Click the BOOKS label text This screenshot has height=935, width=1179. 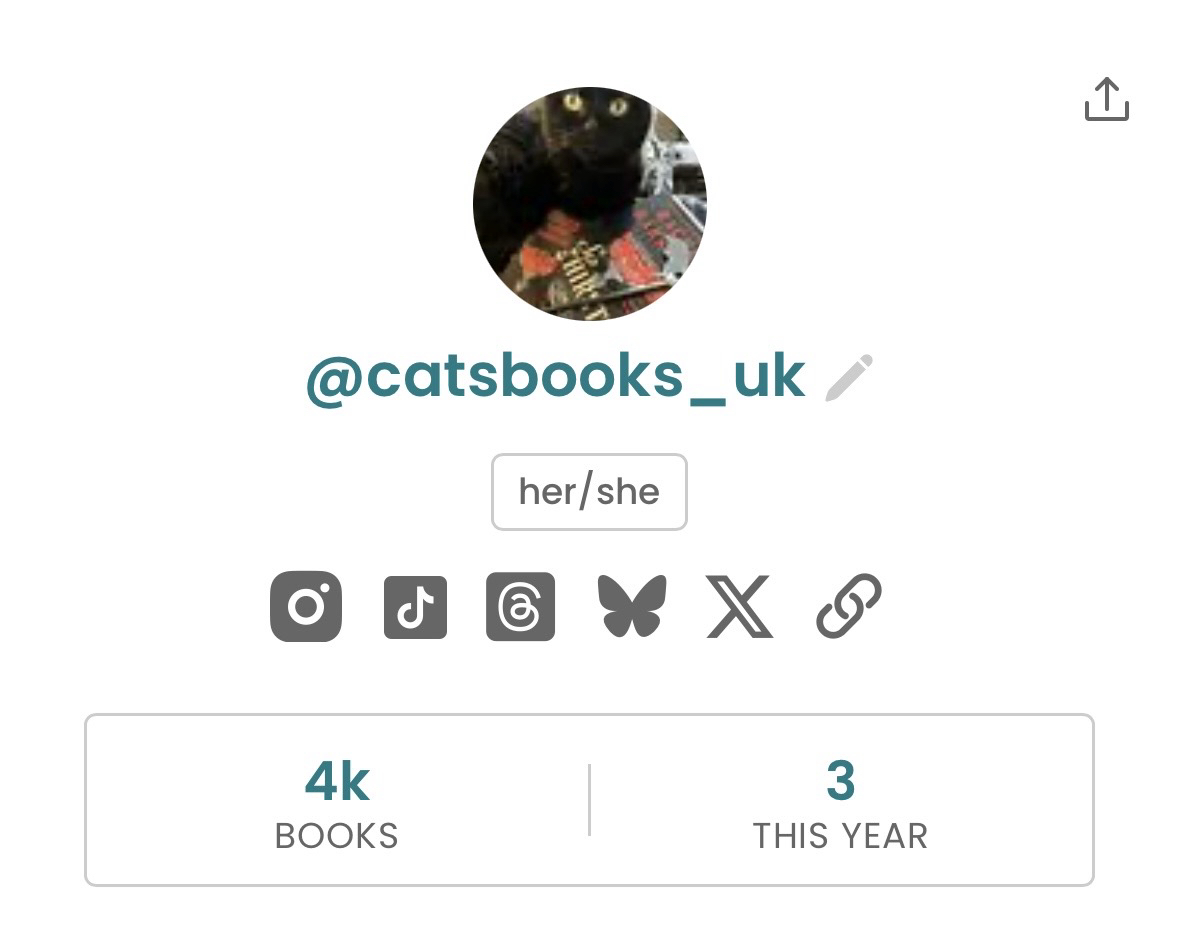tap(337, 836)
